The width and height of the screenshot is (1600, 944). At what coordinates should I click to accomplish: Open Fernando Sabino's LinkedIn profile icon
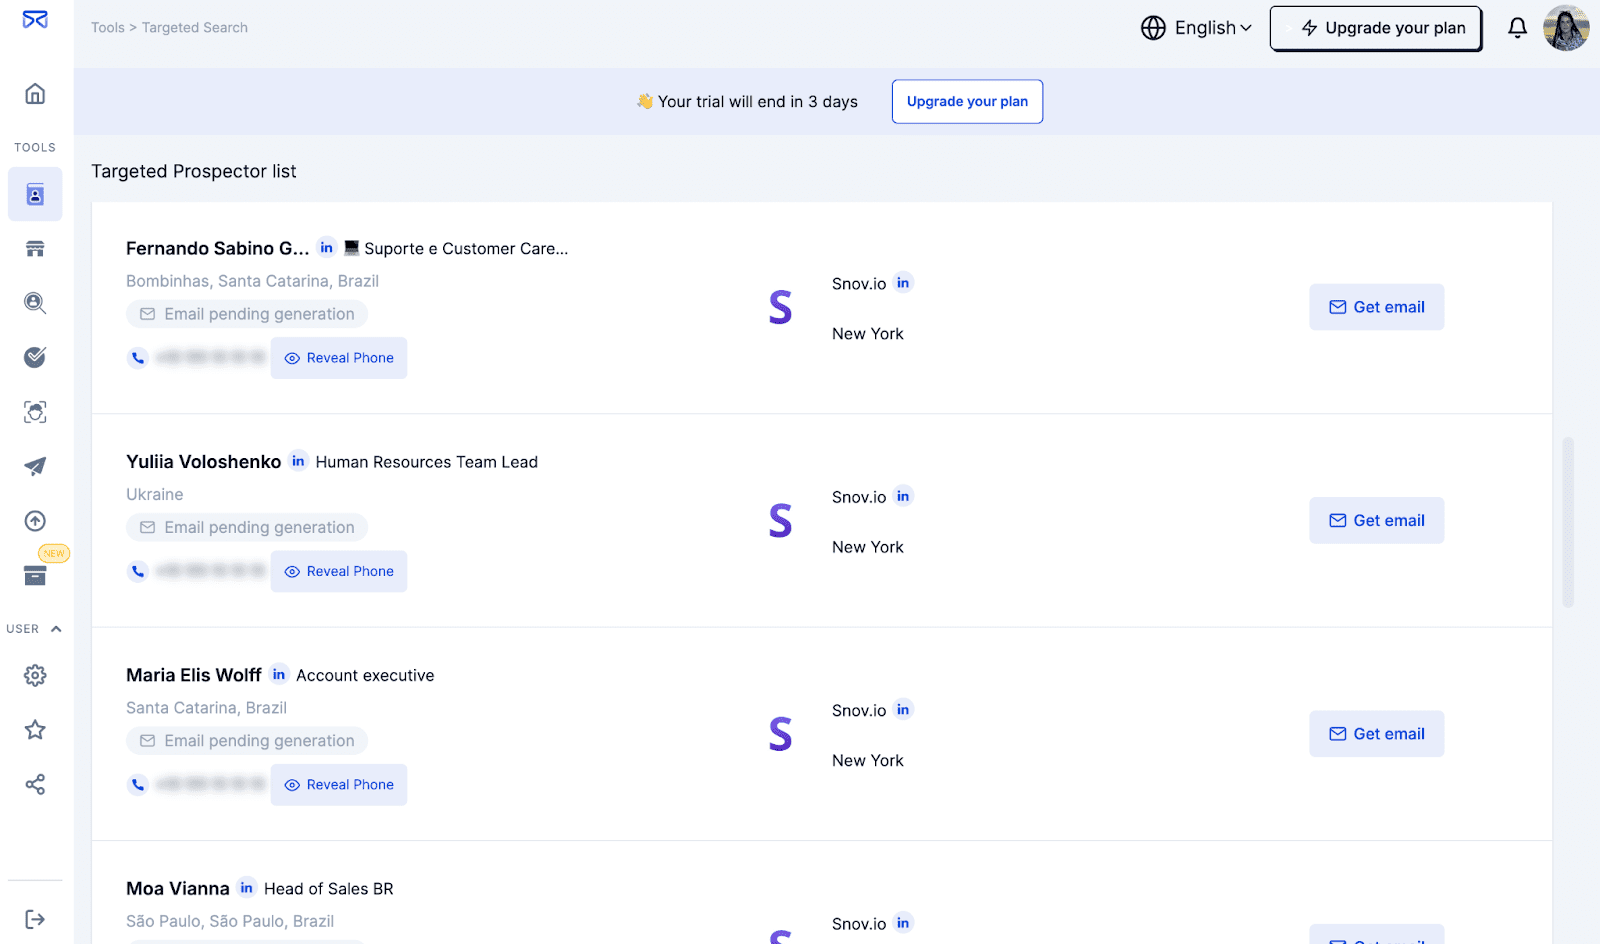tap(327, 248)
